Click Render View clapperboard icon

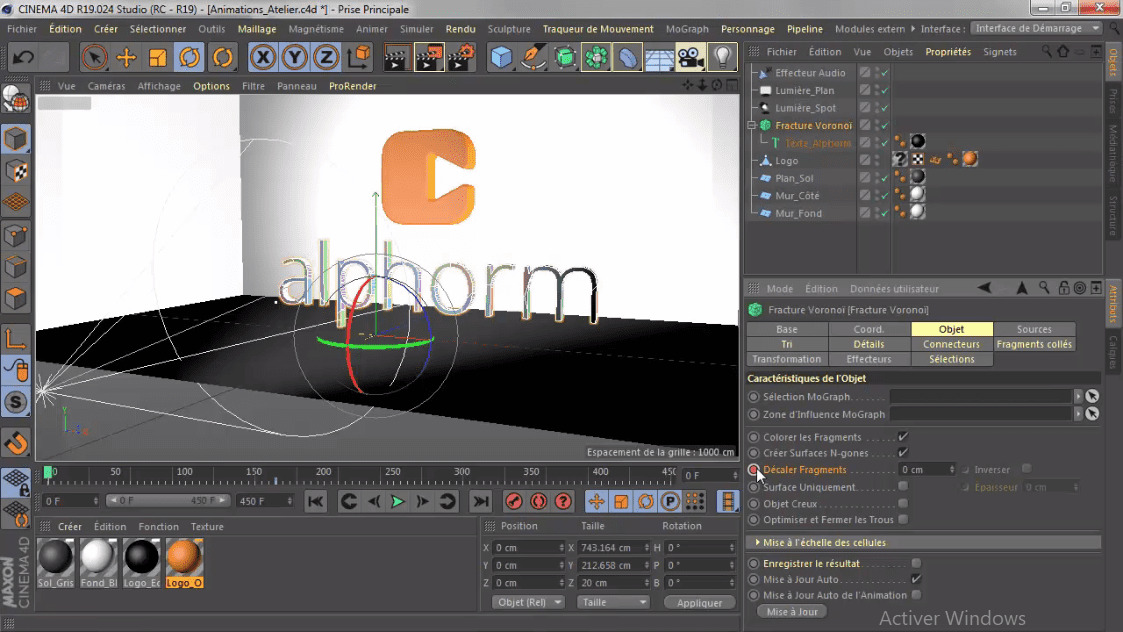coord(395,57)
